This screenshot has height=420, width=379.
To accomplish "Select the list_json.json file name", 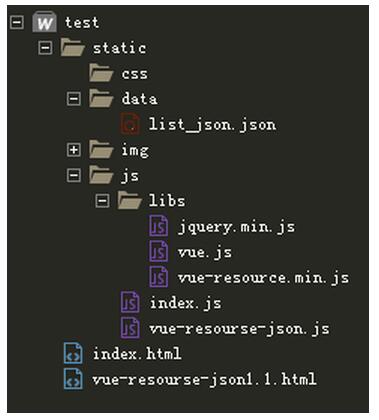I will coord(212,125).
